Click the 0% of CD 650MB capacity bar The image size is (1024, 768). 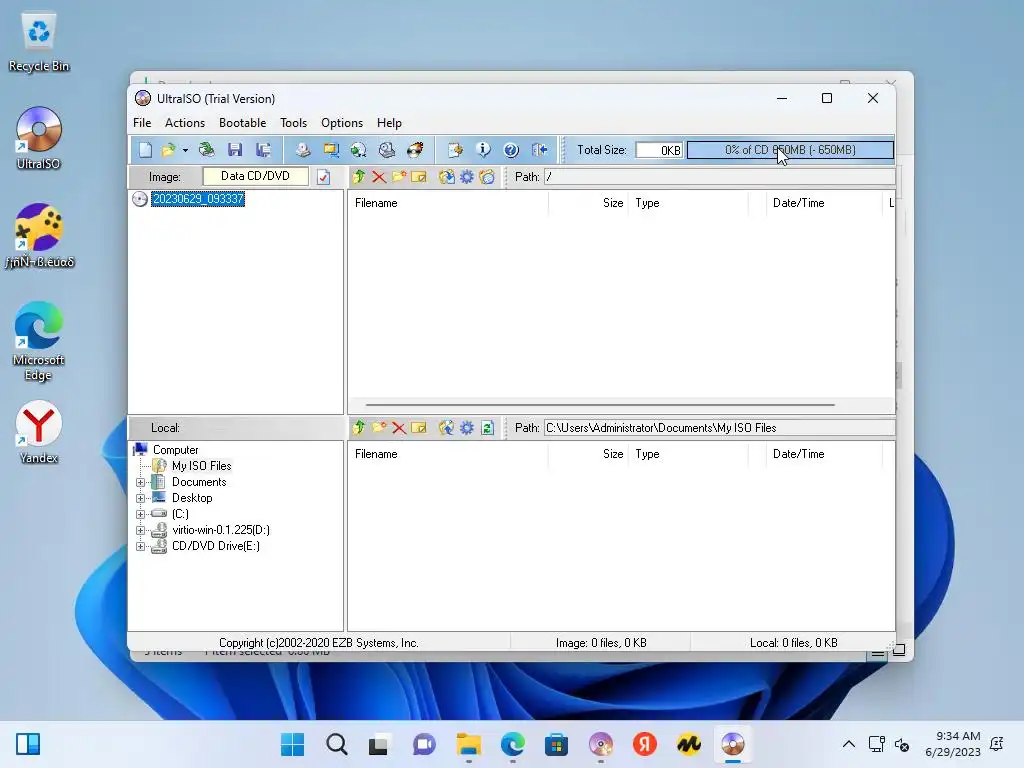tap(790, 150)
